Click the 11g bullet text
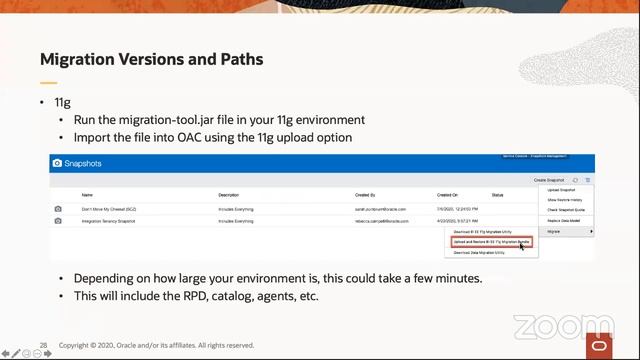 (x=62, y=102)
